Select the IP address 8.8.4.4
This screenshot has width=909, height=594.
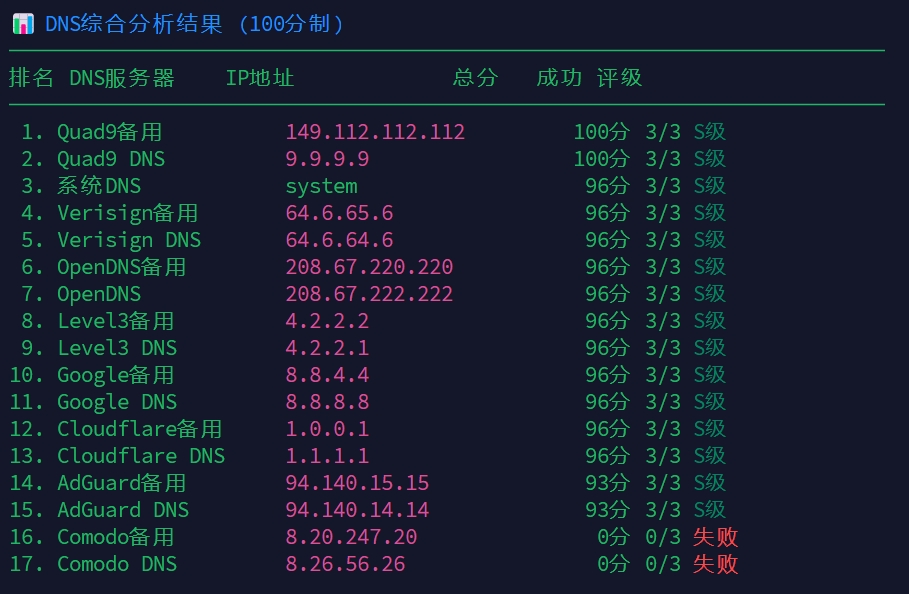[327, 375]
